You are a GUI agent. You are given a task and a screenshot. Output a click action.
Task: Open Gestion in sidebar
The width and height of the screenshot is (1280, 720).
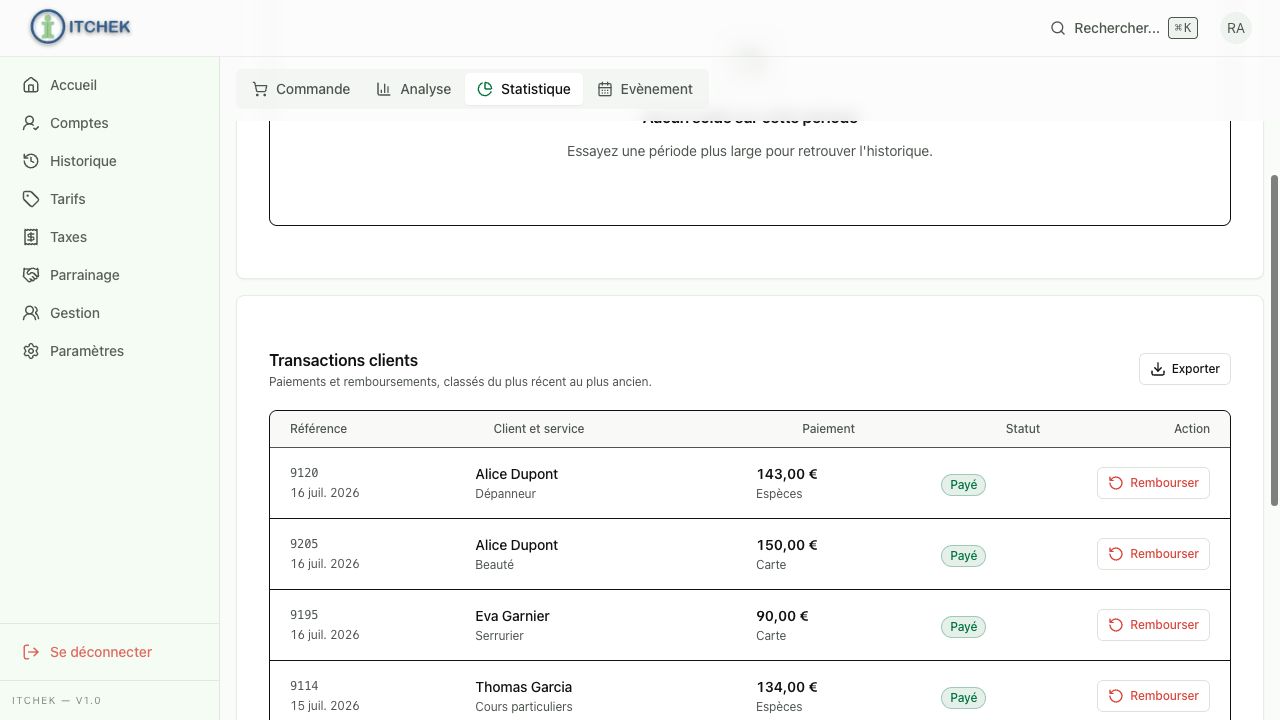110,313
